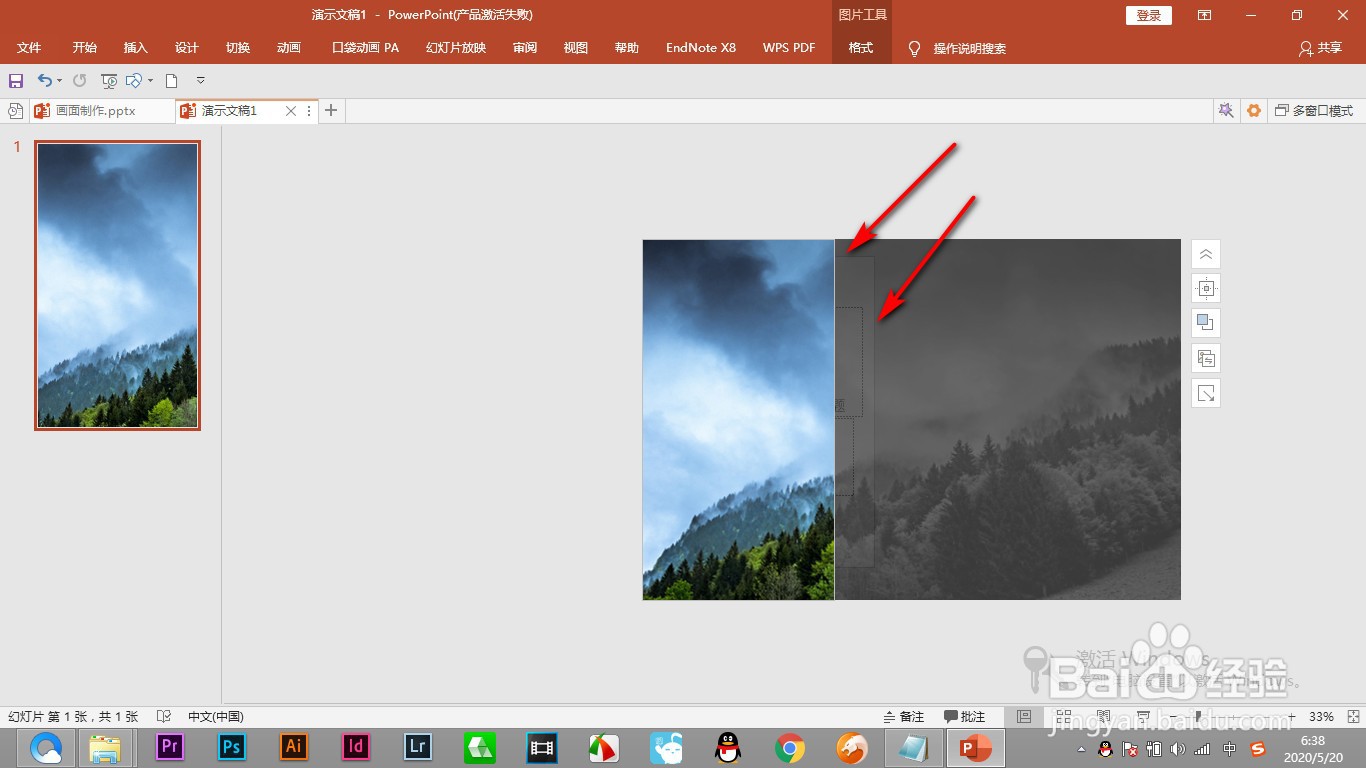
Task: Click the crop/resize floating icon
Action: click(1206, 393)
